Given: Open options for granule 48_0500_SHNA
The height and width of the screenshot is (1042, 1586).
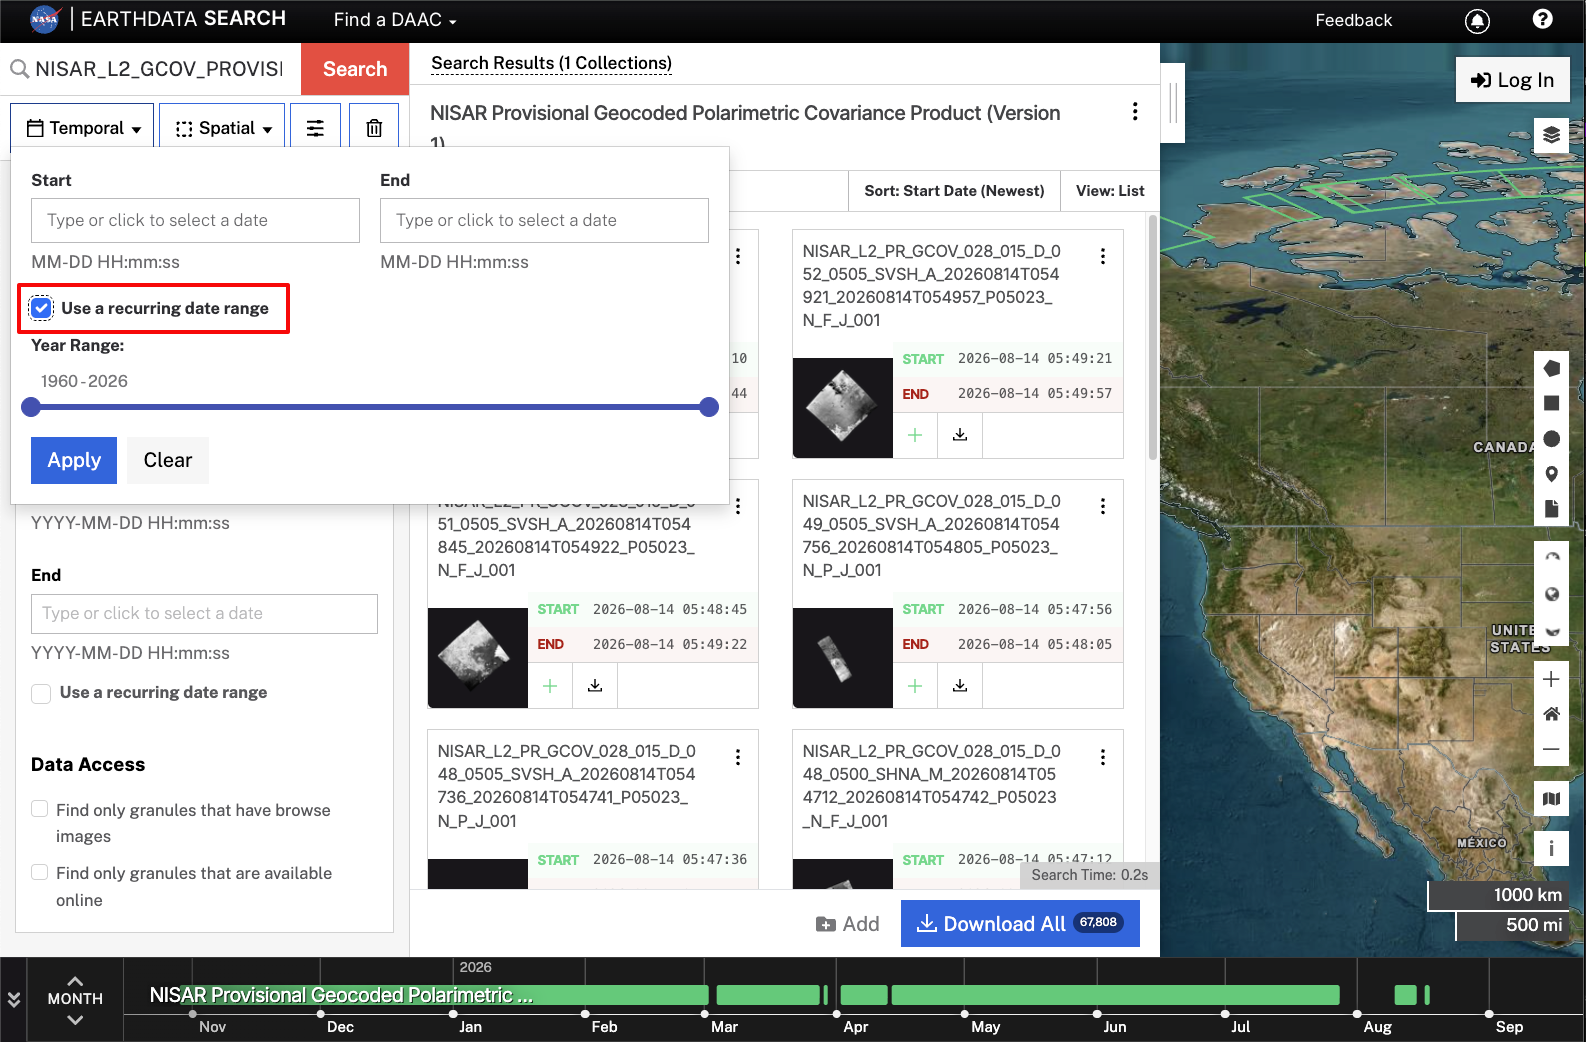Looking at the screenshot, I should click(1103, 757).
